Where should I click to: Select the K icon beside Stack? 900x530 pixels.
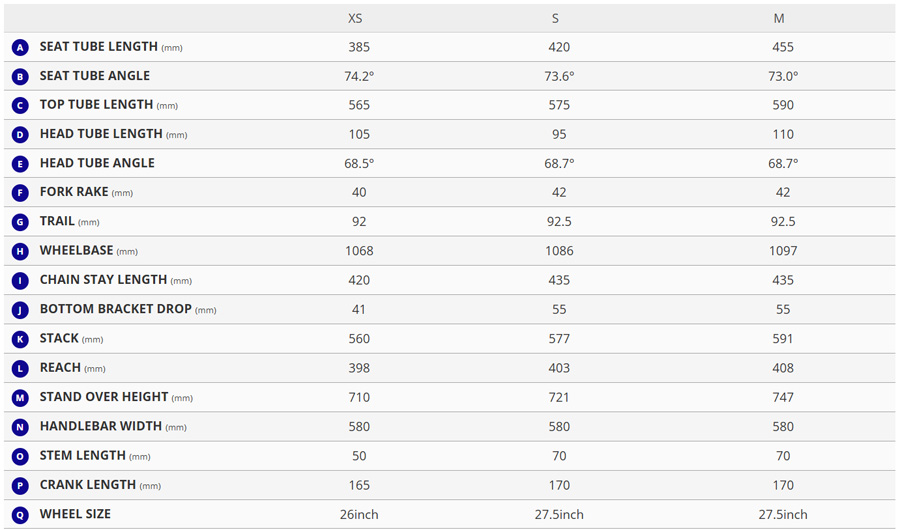click(20, 339)
